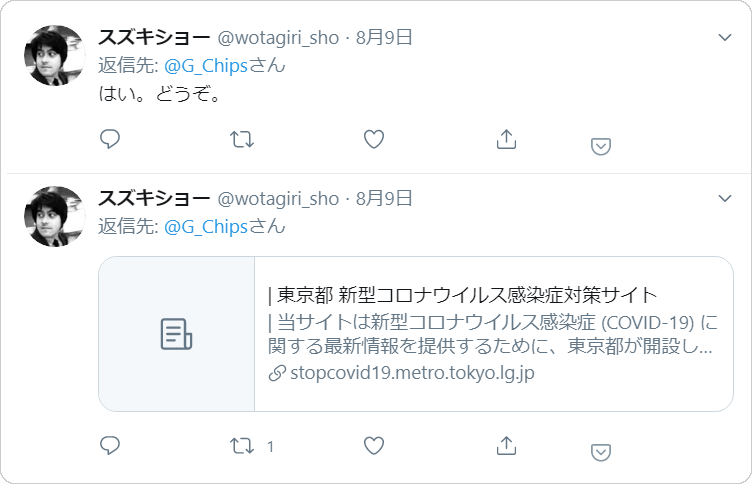Retweet the Tokyo COVID link tweet

(x=242, y=446)
